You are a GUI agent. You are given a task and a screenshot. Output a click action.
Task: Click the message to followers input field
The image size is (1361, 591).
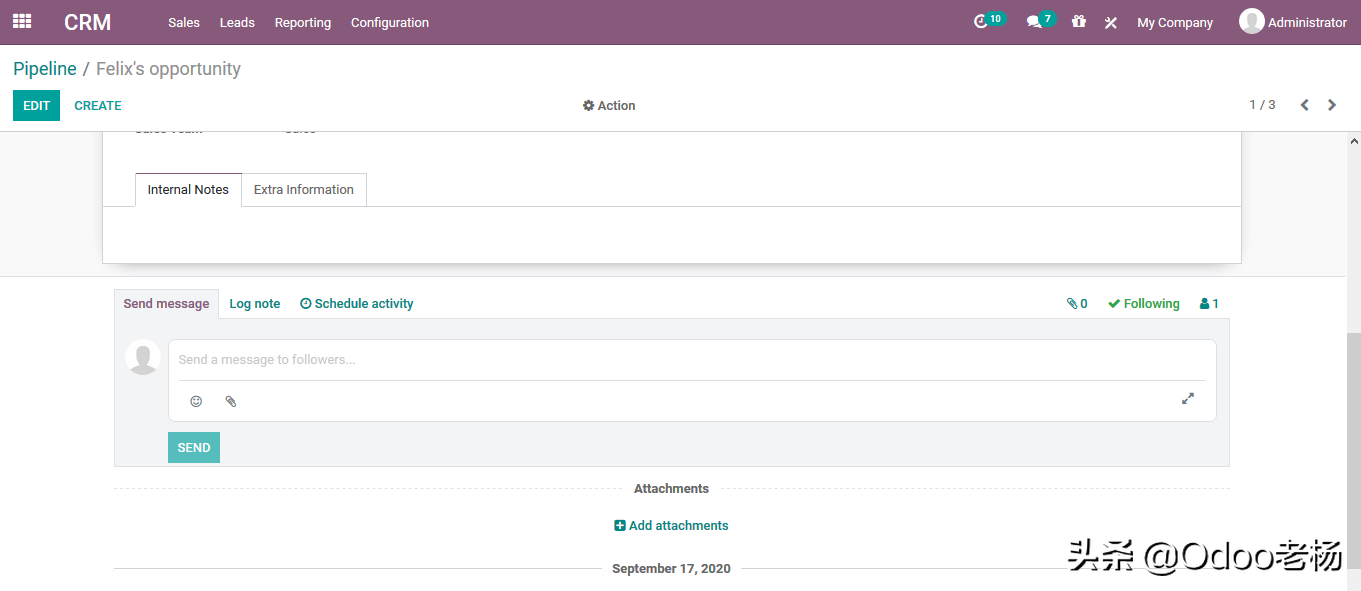tap(690, 360)
